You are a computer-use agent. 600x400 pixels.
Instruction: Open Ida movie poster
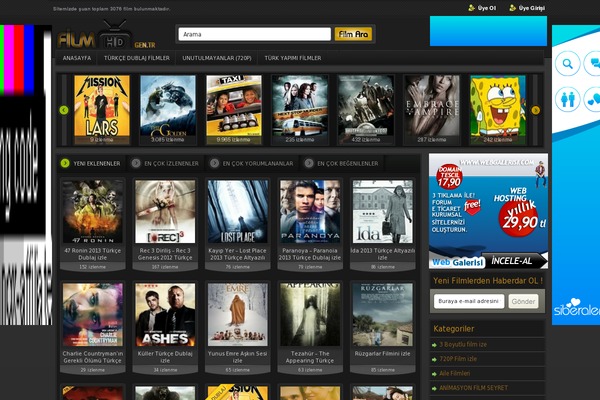coord(383,212)
